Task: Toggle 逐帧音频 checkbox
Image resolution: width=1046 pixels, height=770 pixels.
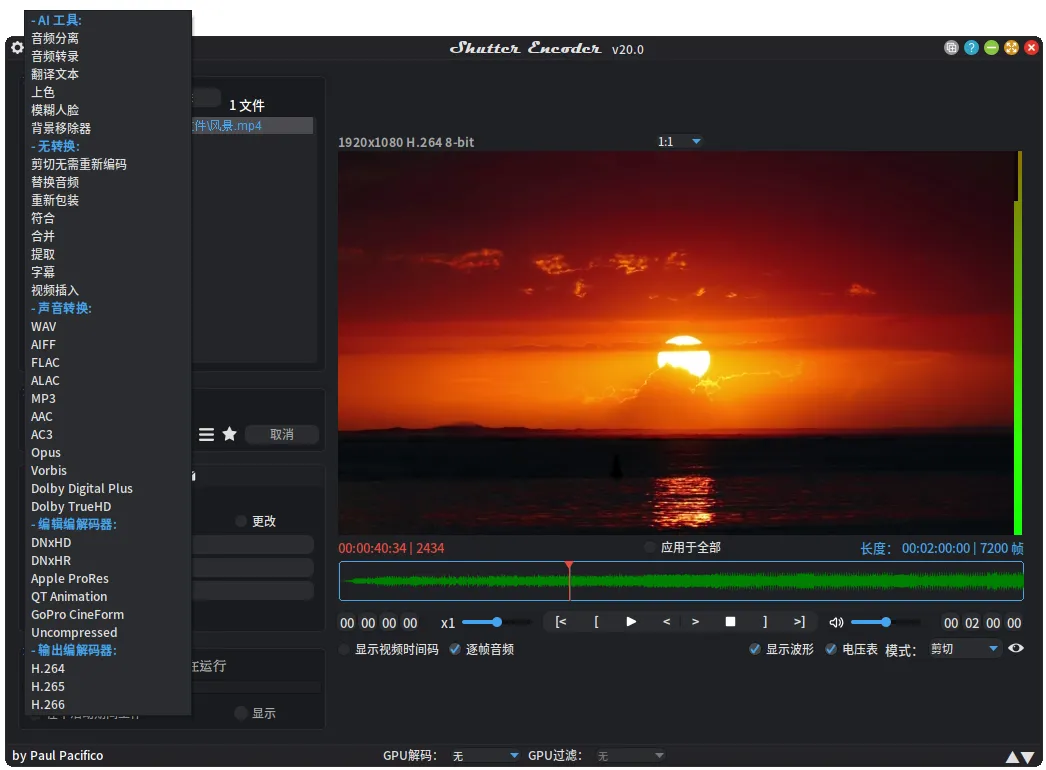Action: tap(455, 649)
